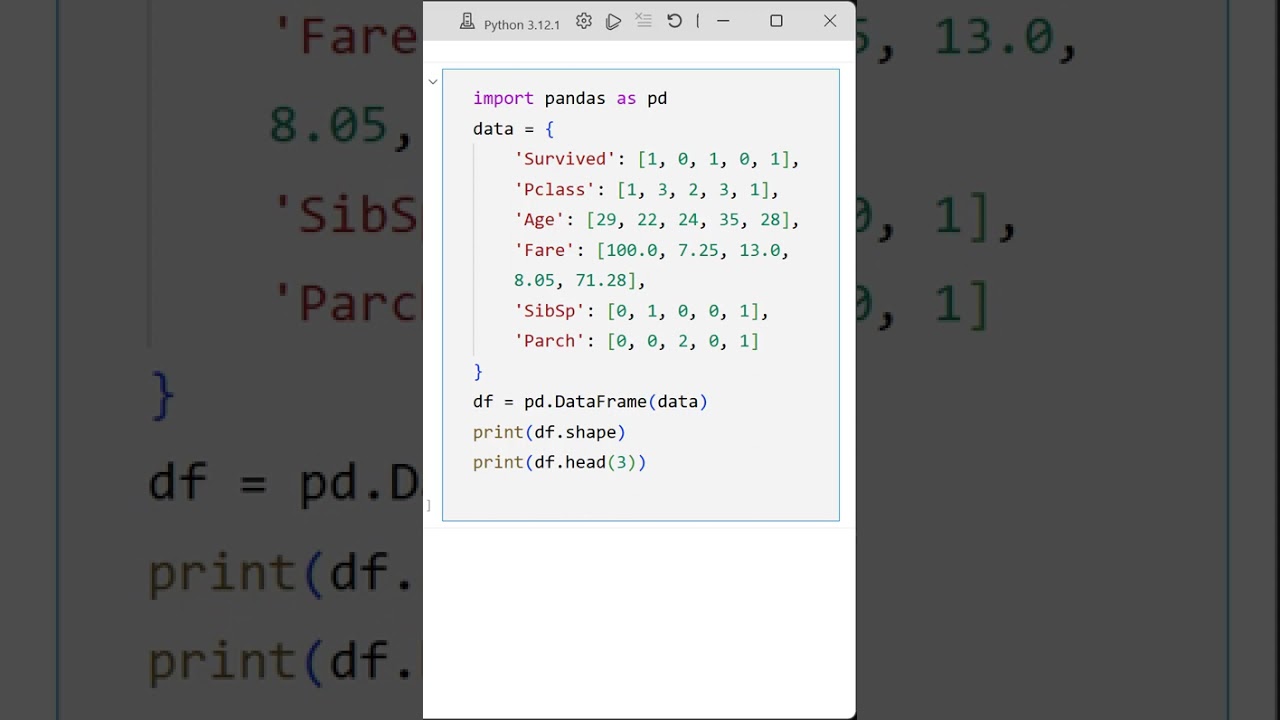Click the 'Survived' key in code

[565, 159]
